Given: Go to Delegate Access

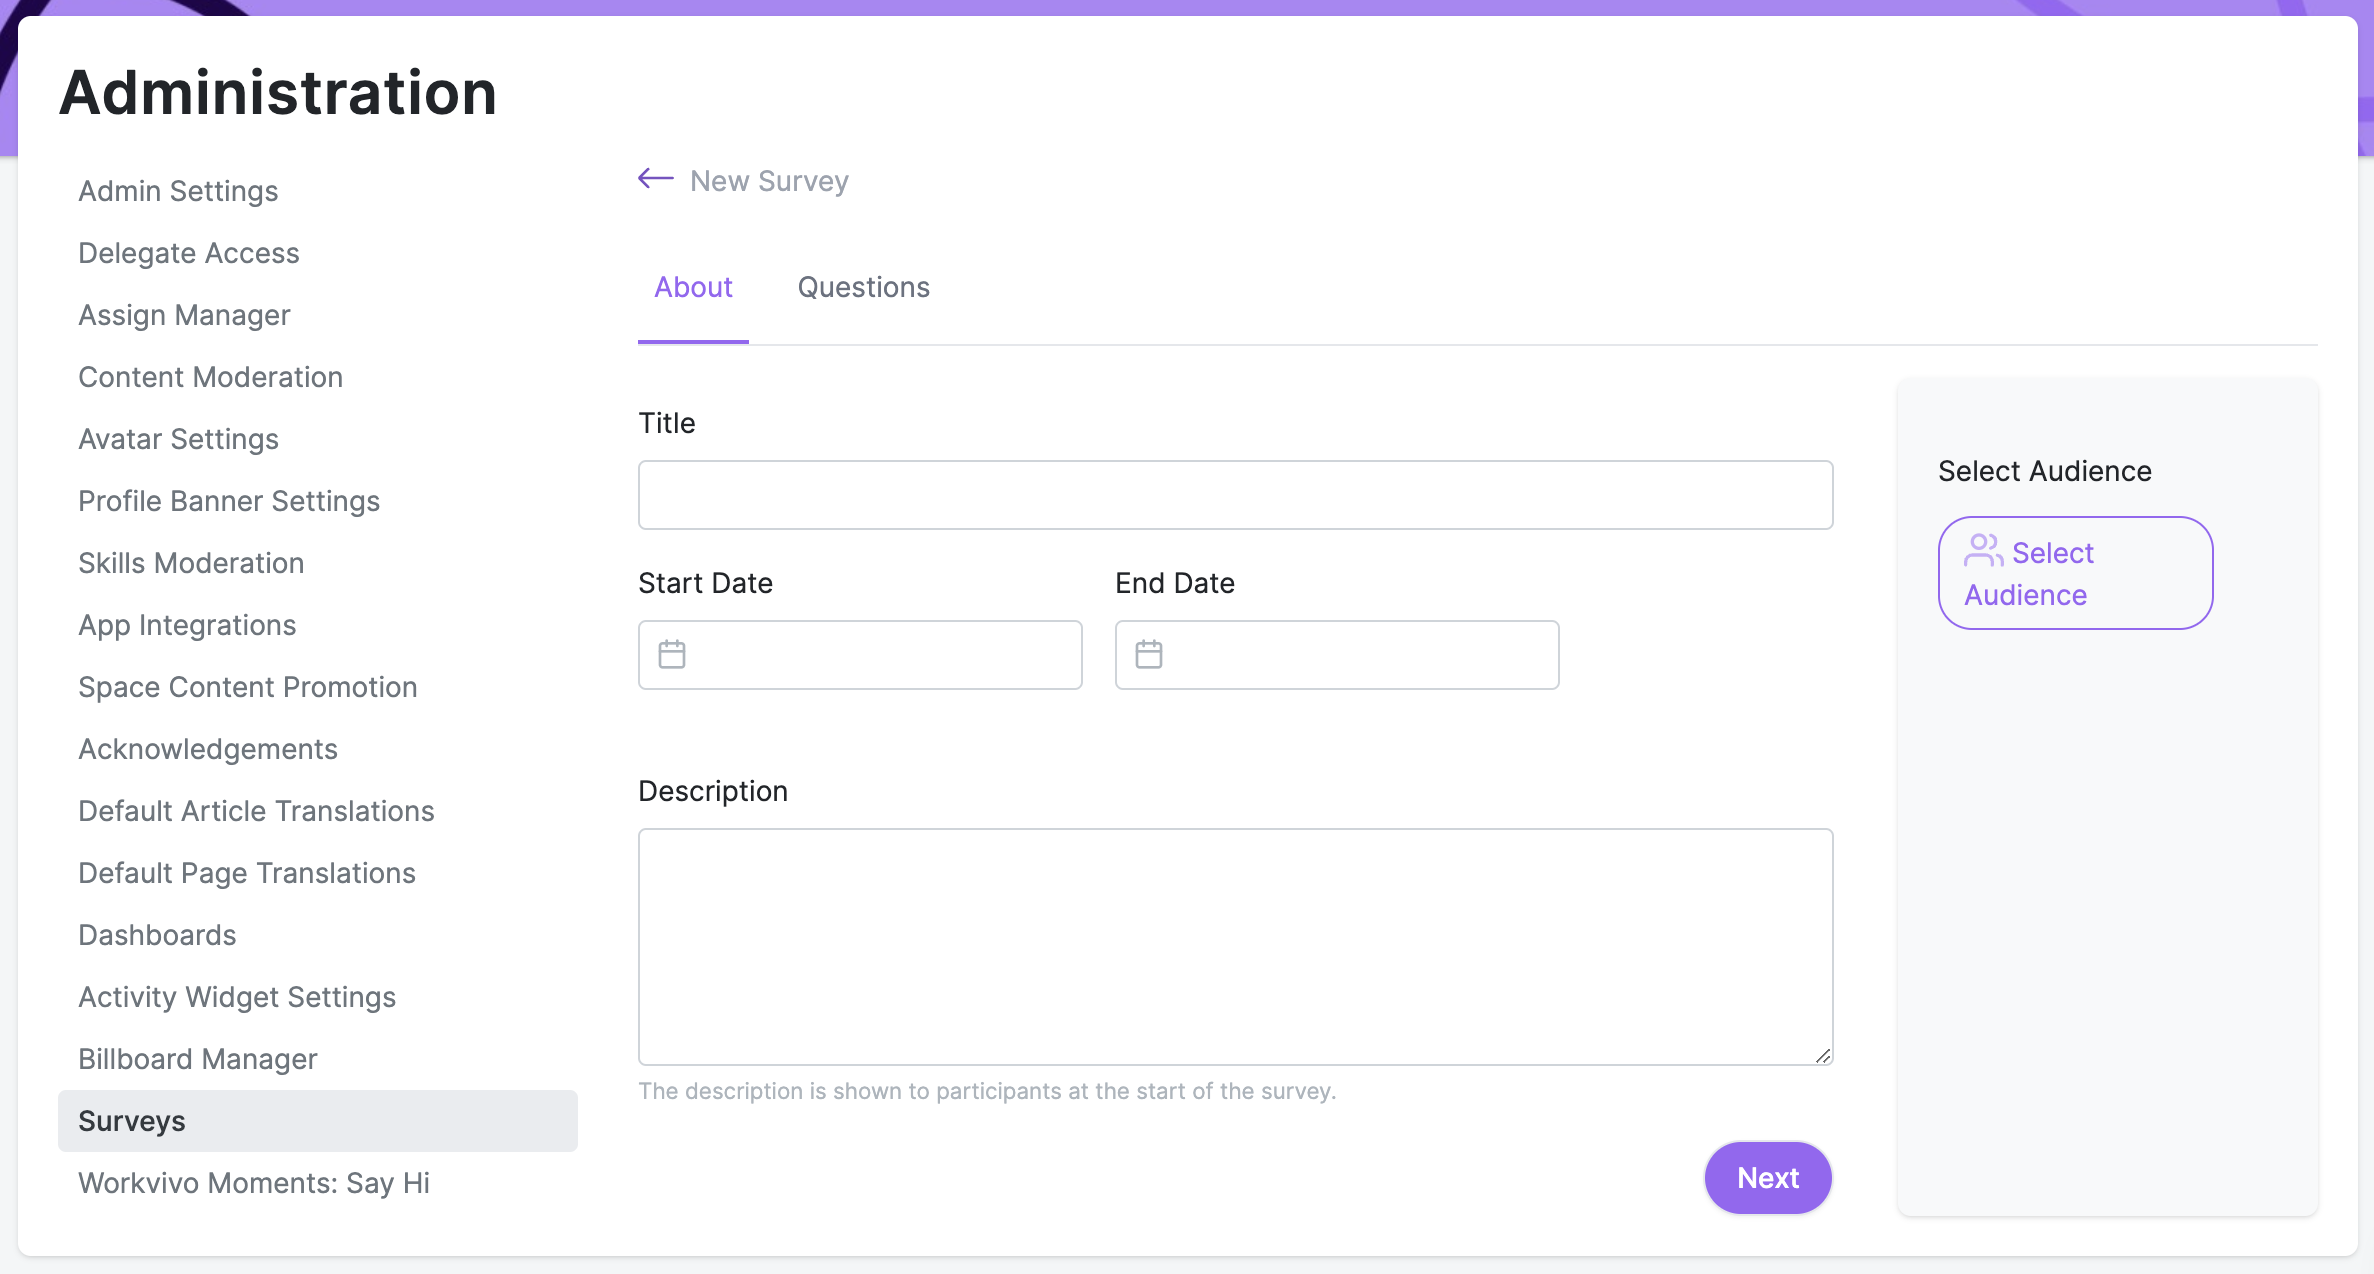Looking at the screenshot, I should tap(189, 253).
